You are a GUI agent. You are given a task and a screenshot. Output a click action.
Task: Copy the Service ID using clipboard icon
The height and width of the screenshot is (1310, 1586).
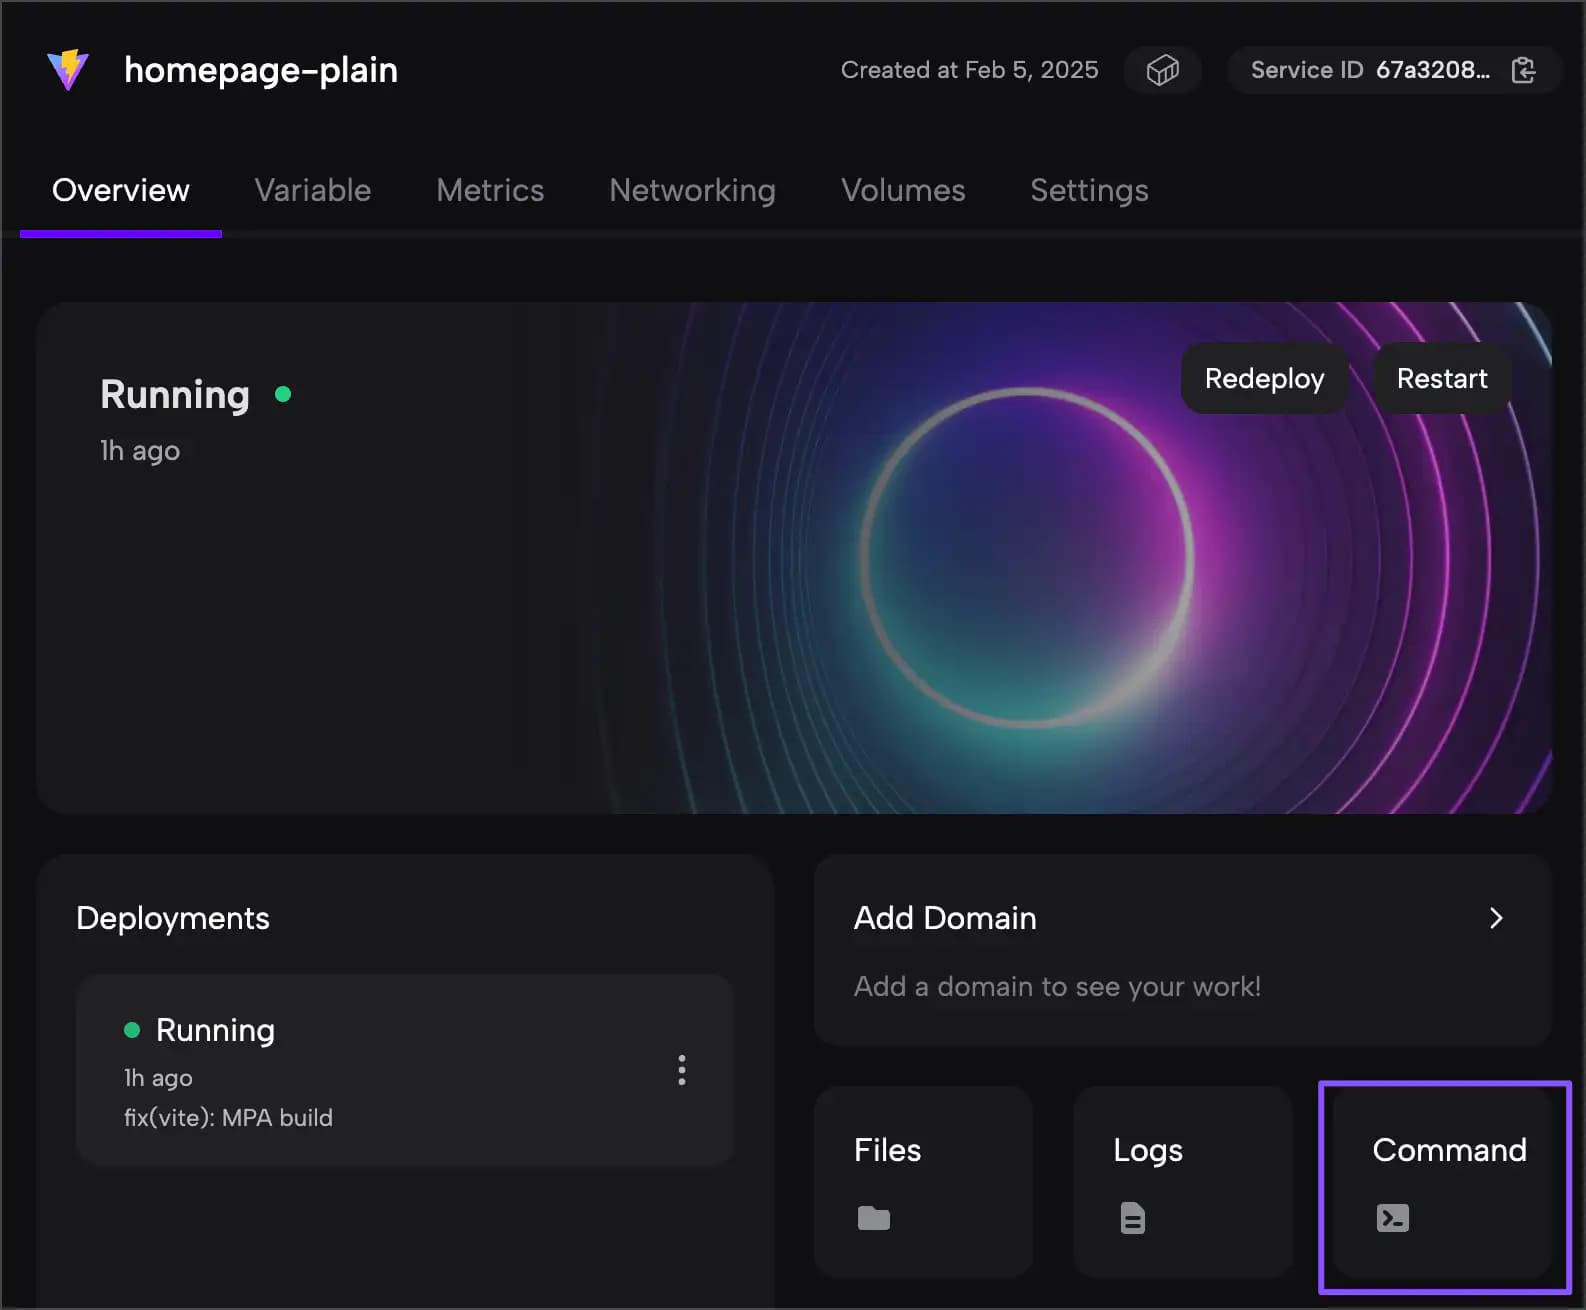tap(1523, 70)
